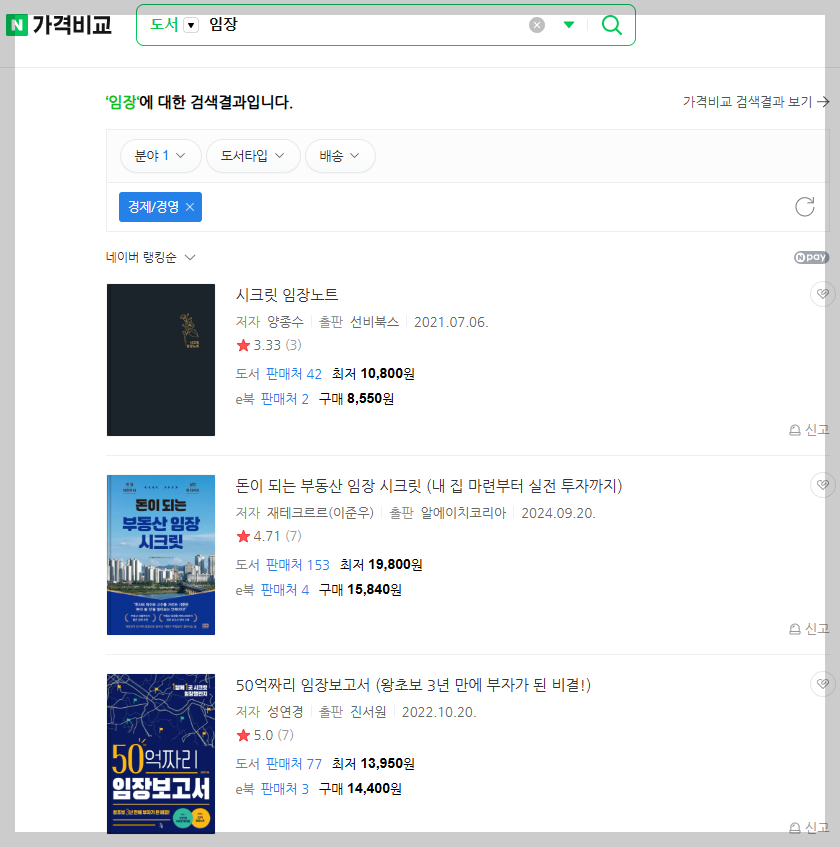Screen dimensions: 840x847
Task: Refresh results with the circular arrow icon
Action: point(805,207)
